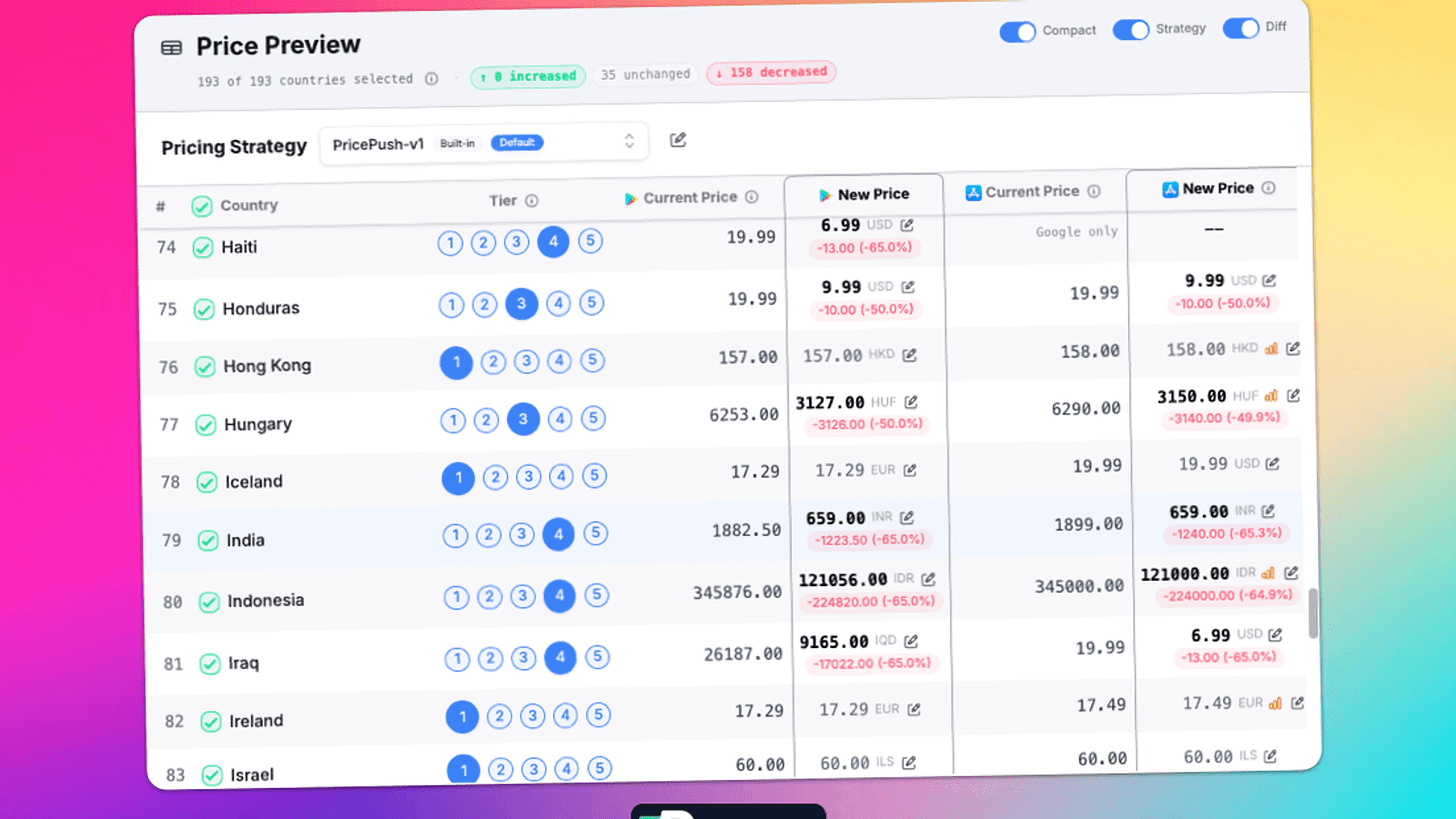Set Iceland to tier 3

528,477
